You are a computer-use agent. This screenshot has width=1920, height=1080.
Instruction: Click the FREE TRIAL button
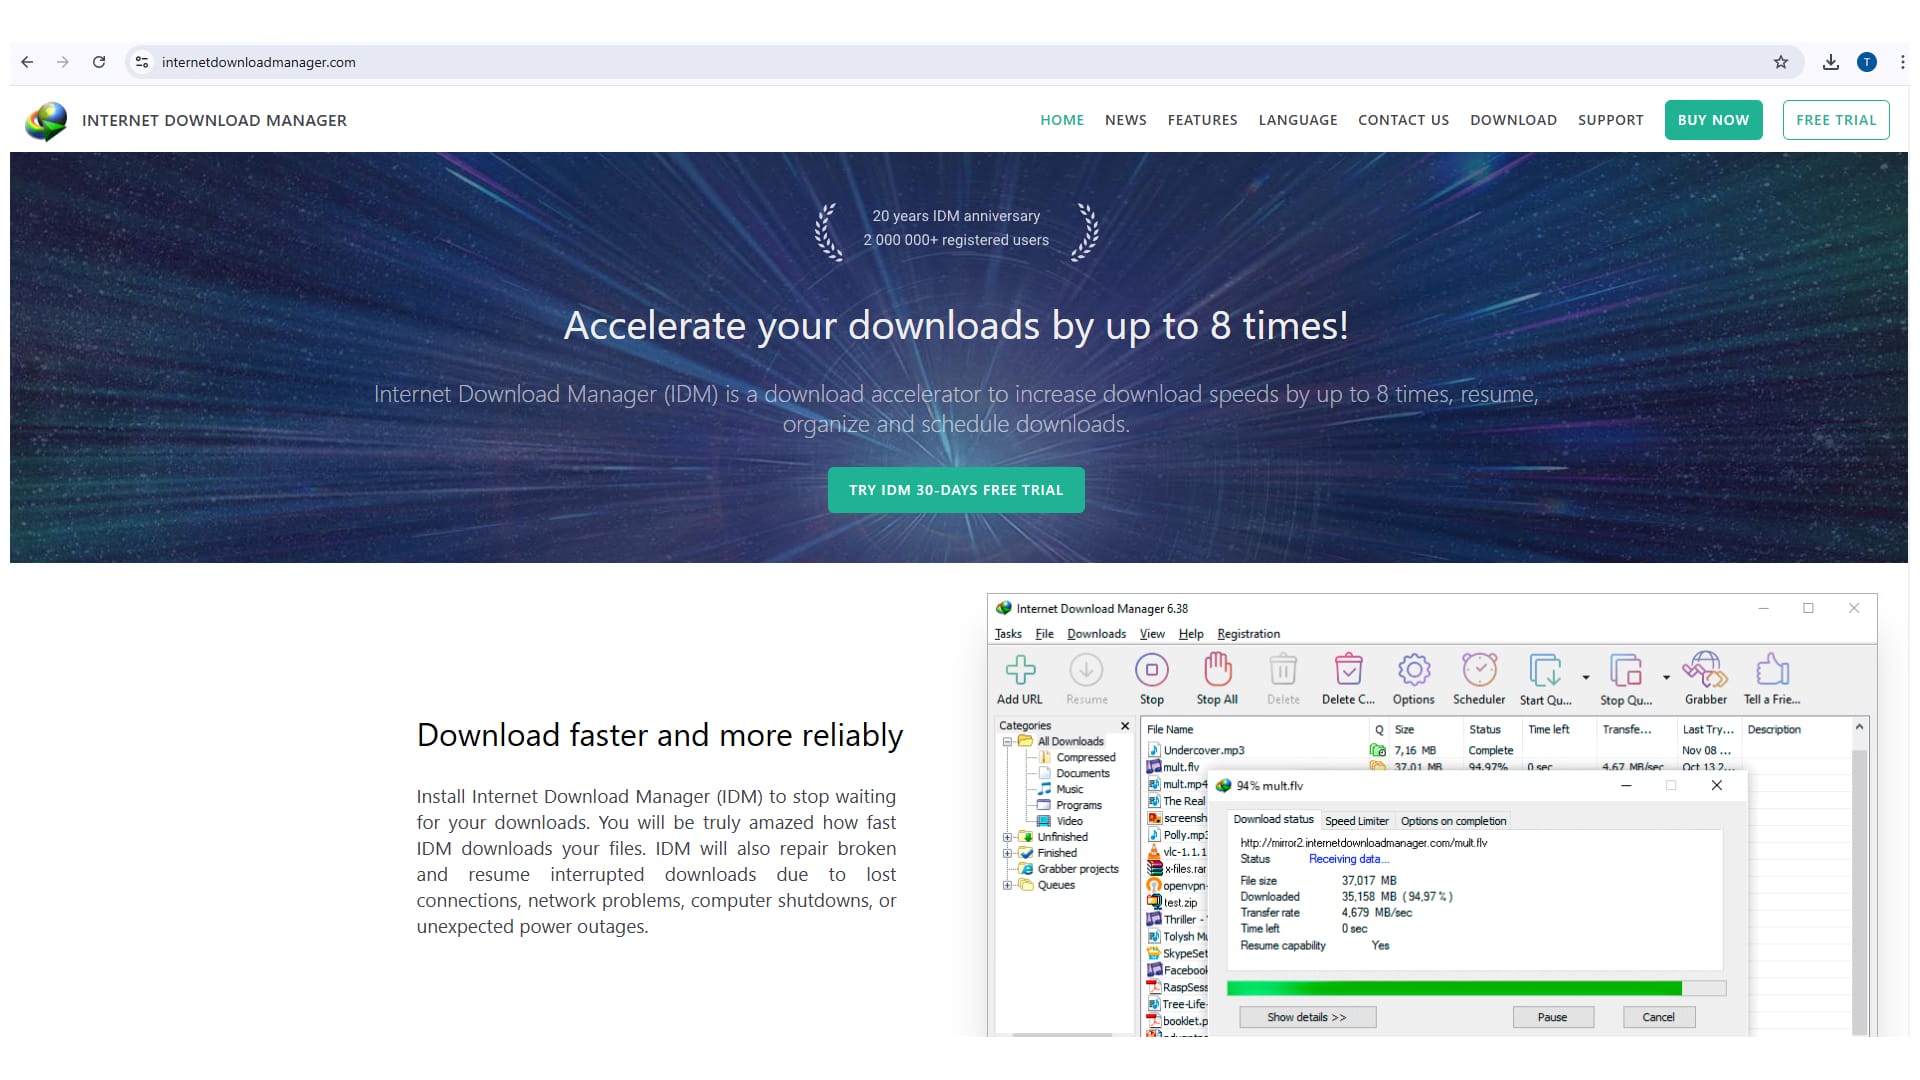tap(1836, 120)
